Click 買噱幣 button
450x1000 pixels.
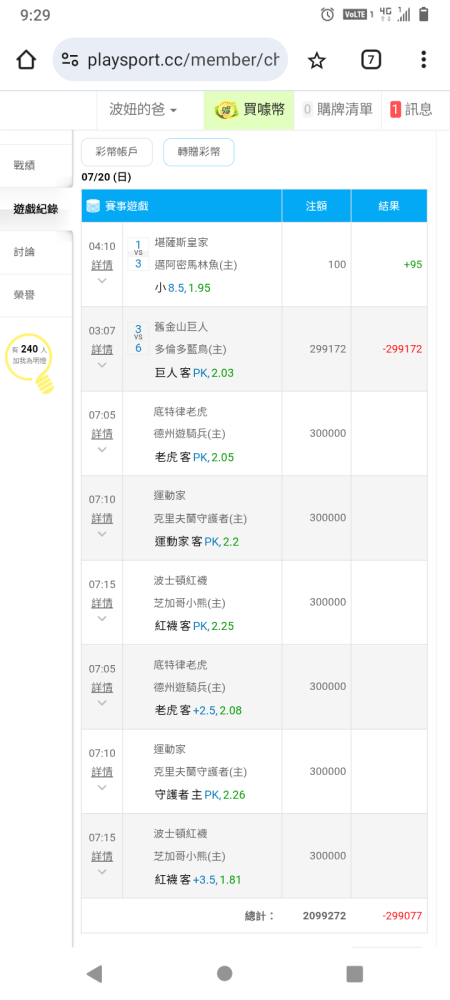[x=249, y=110]
